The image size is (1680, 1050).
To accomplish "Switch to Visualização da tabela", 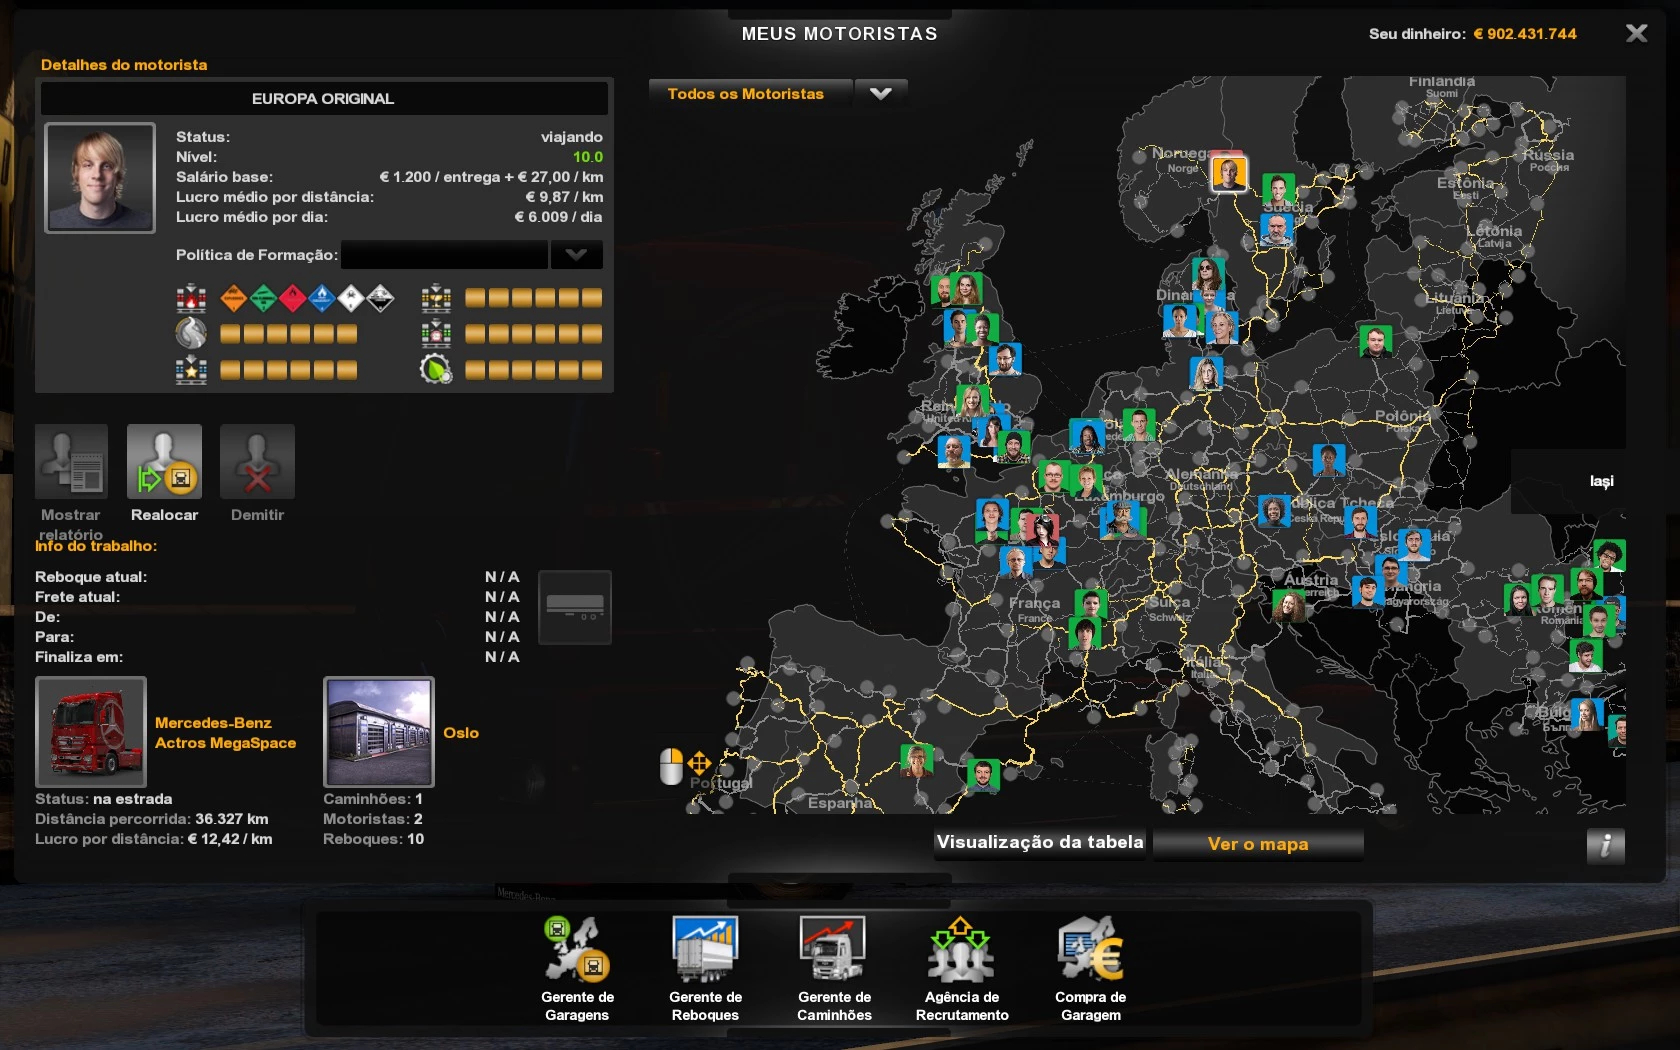I will click(x=1040, y=843).
